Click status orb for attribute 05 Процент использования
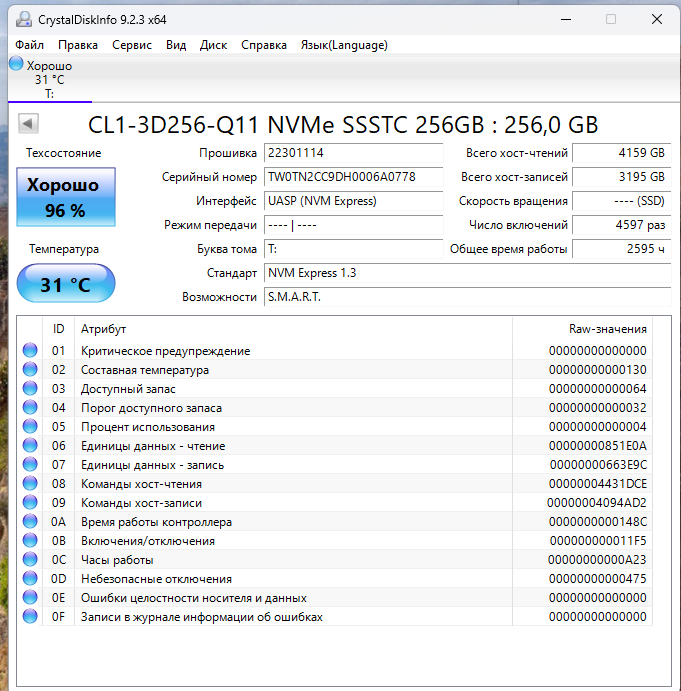 [x=30, y=426]
